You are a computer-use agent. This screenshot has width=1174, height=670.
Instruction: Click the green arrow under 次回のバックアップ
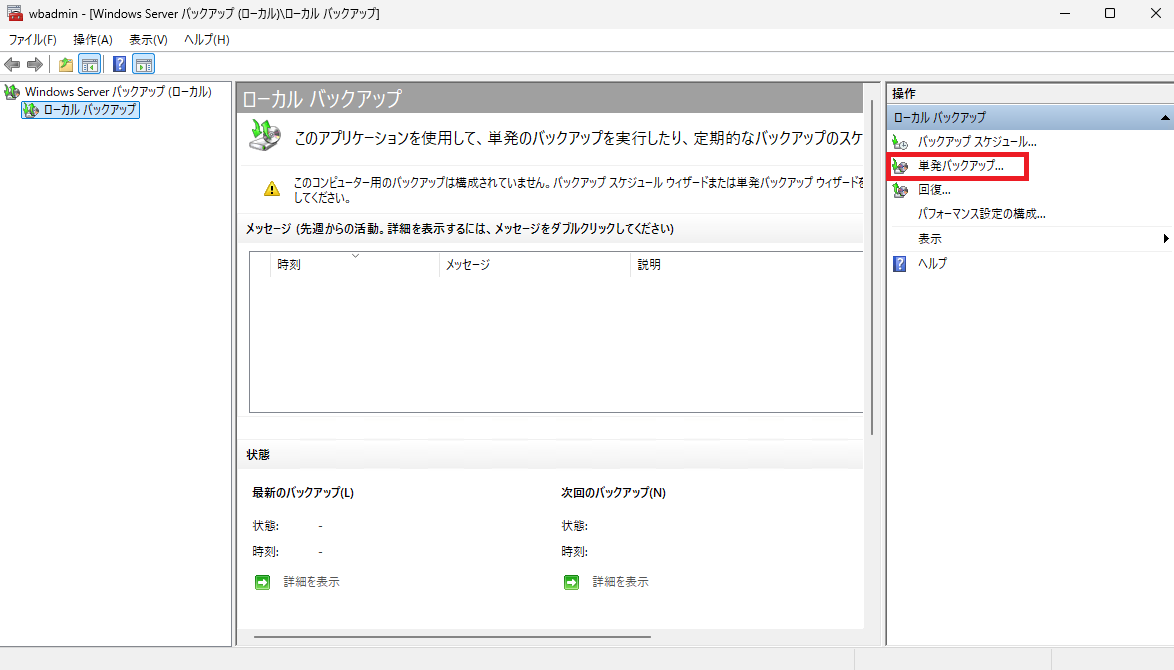(571, 582)
